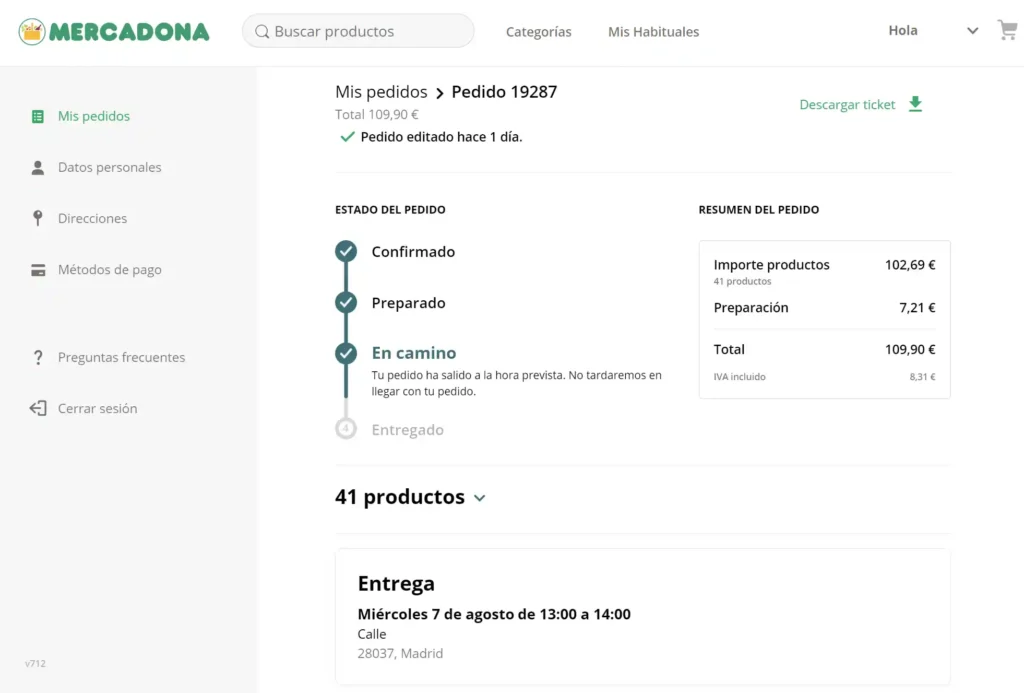Click the Pedido editado hace 1 día text

click(441, 137)
